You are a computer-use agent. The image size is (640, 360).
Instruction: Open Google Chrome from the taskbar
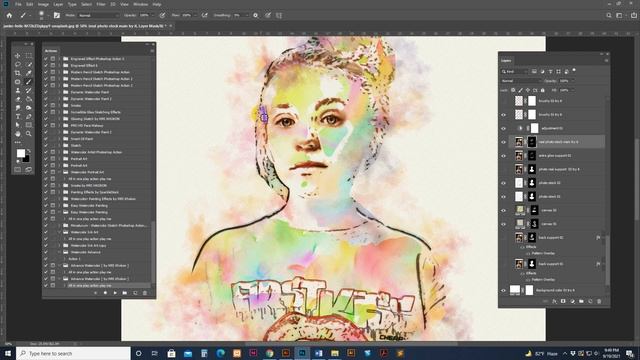pyautogui.click(x=269, y=353)
